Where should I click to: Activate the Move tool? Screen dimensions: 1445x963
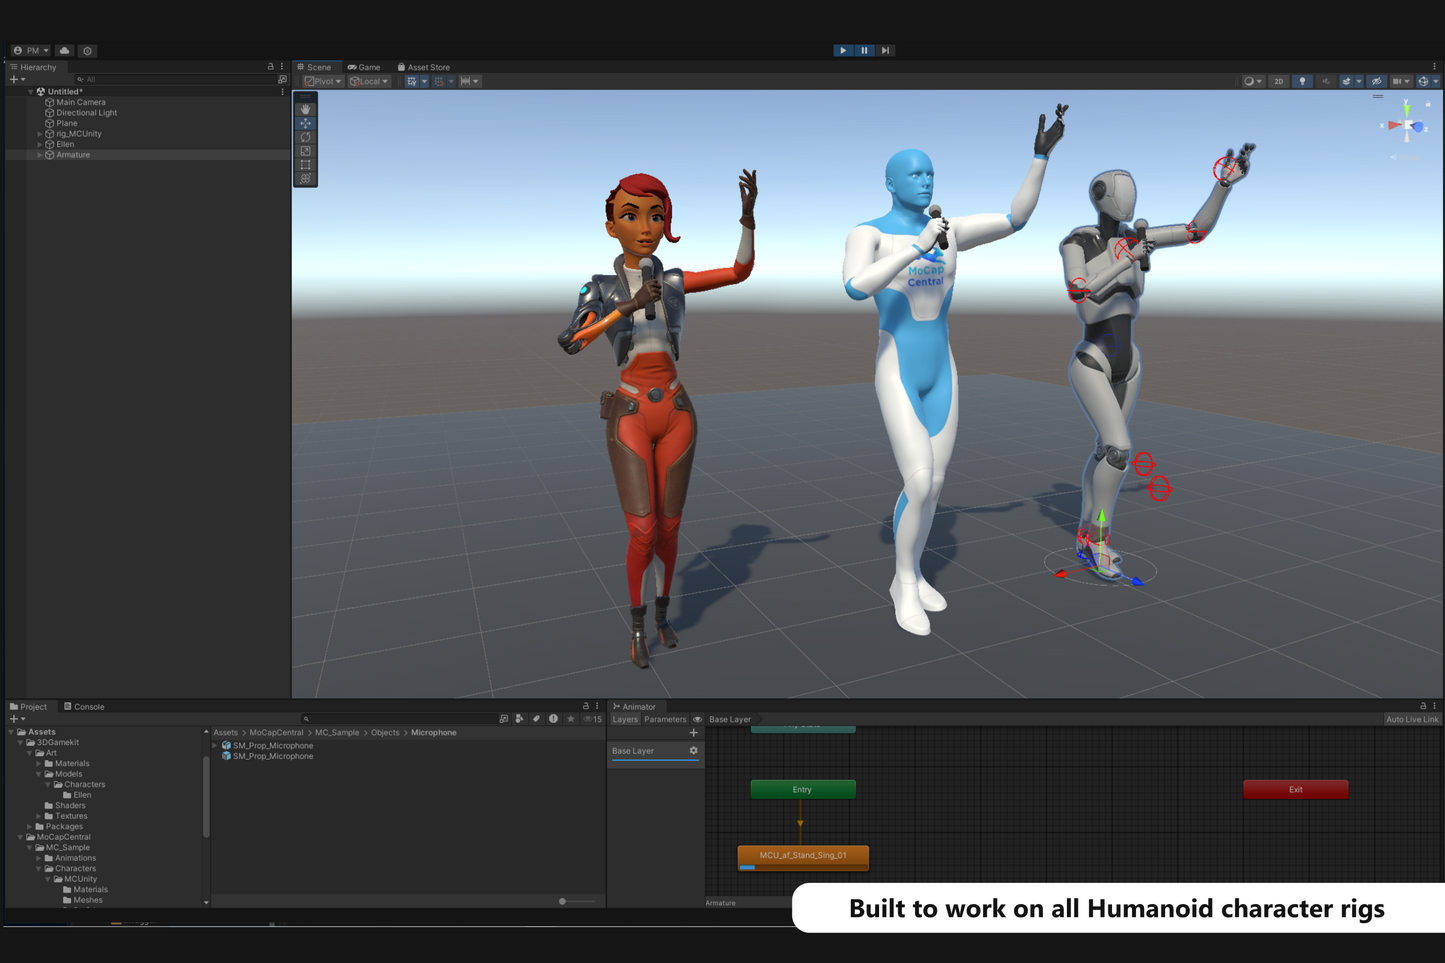pos(305,122)
